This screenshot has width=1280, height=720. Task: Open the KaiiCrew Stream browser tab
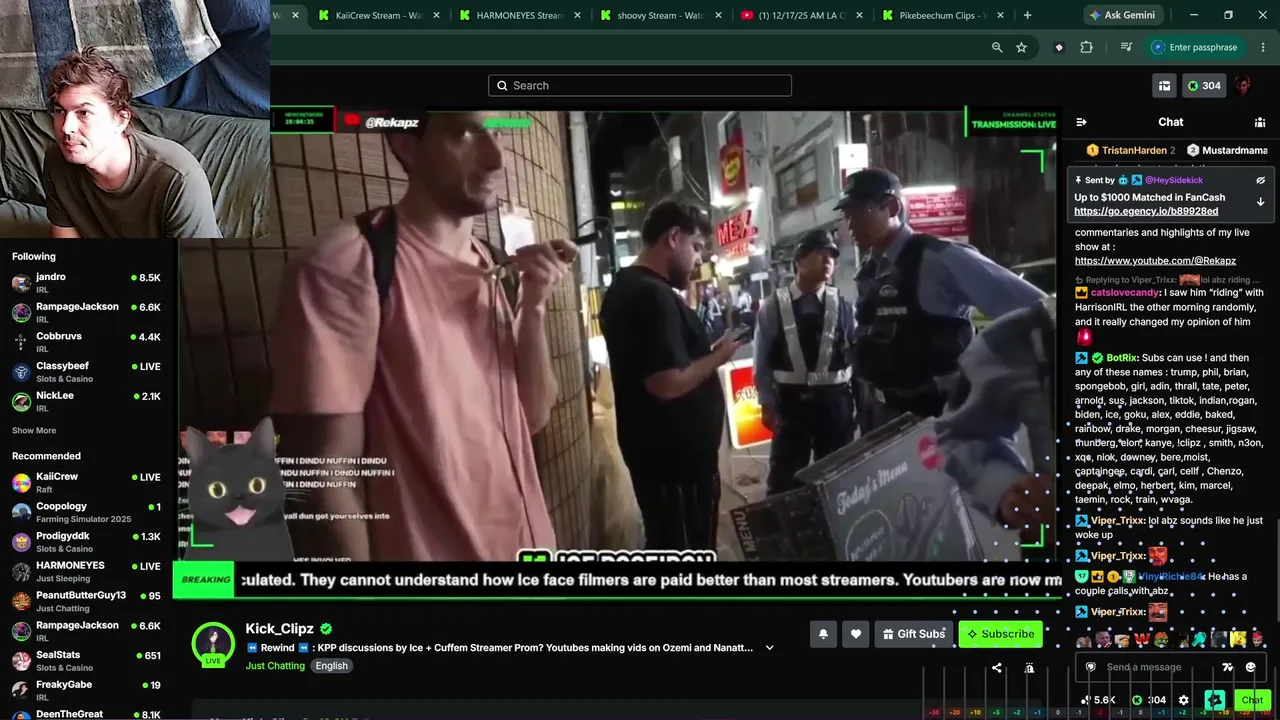click(377, 15)
